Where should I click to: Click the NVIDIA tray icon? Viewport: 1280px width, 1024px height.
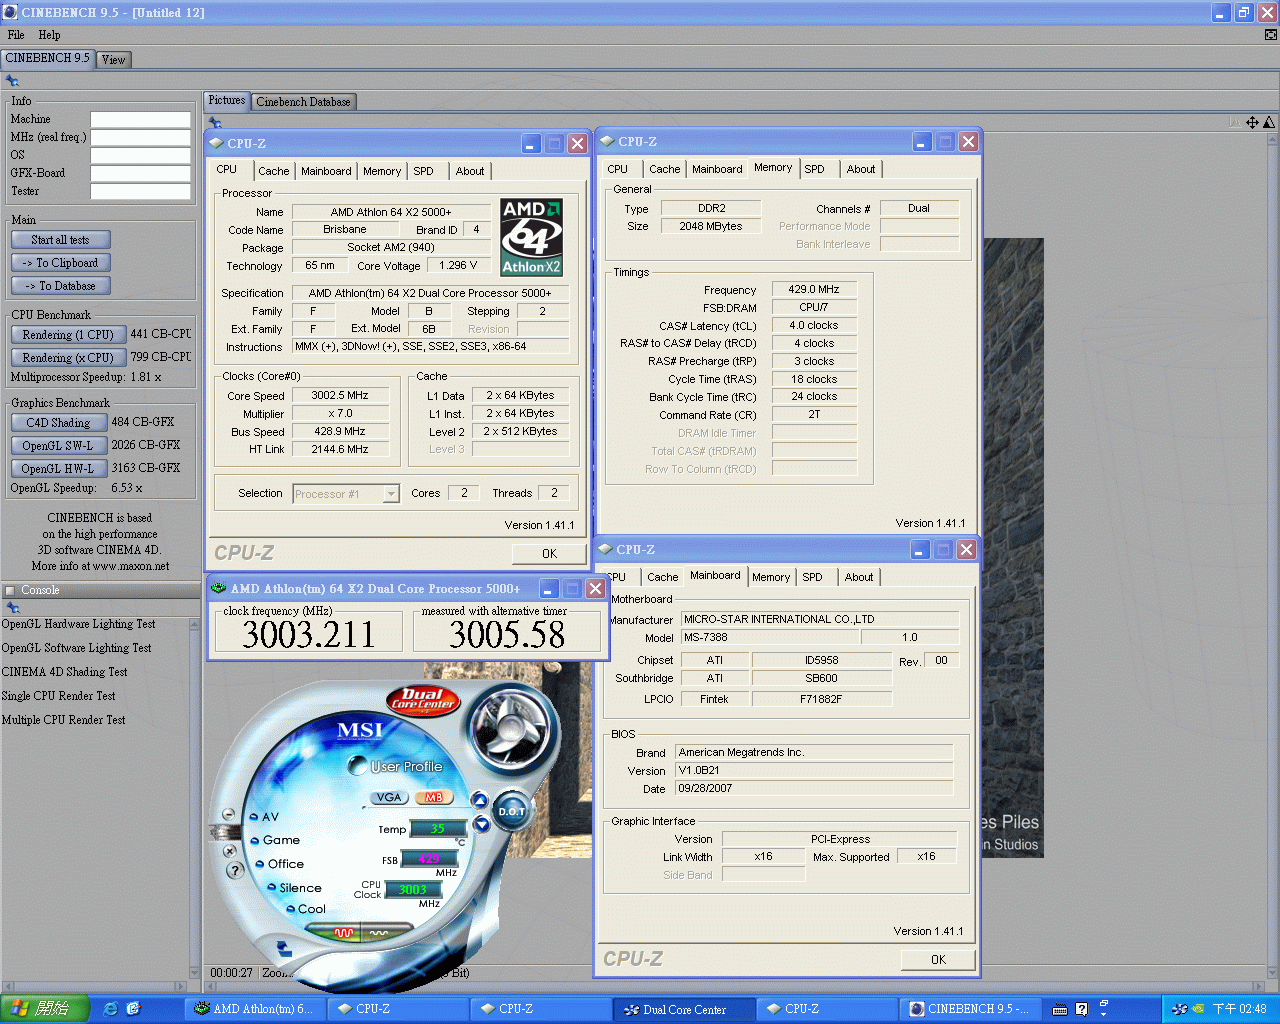(1197, 1009)
